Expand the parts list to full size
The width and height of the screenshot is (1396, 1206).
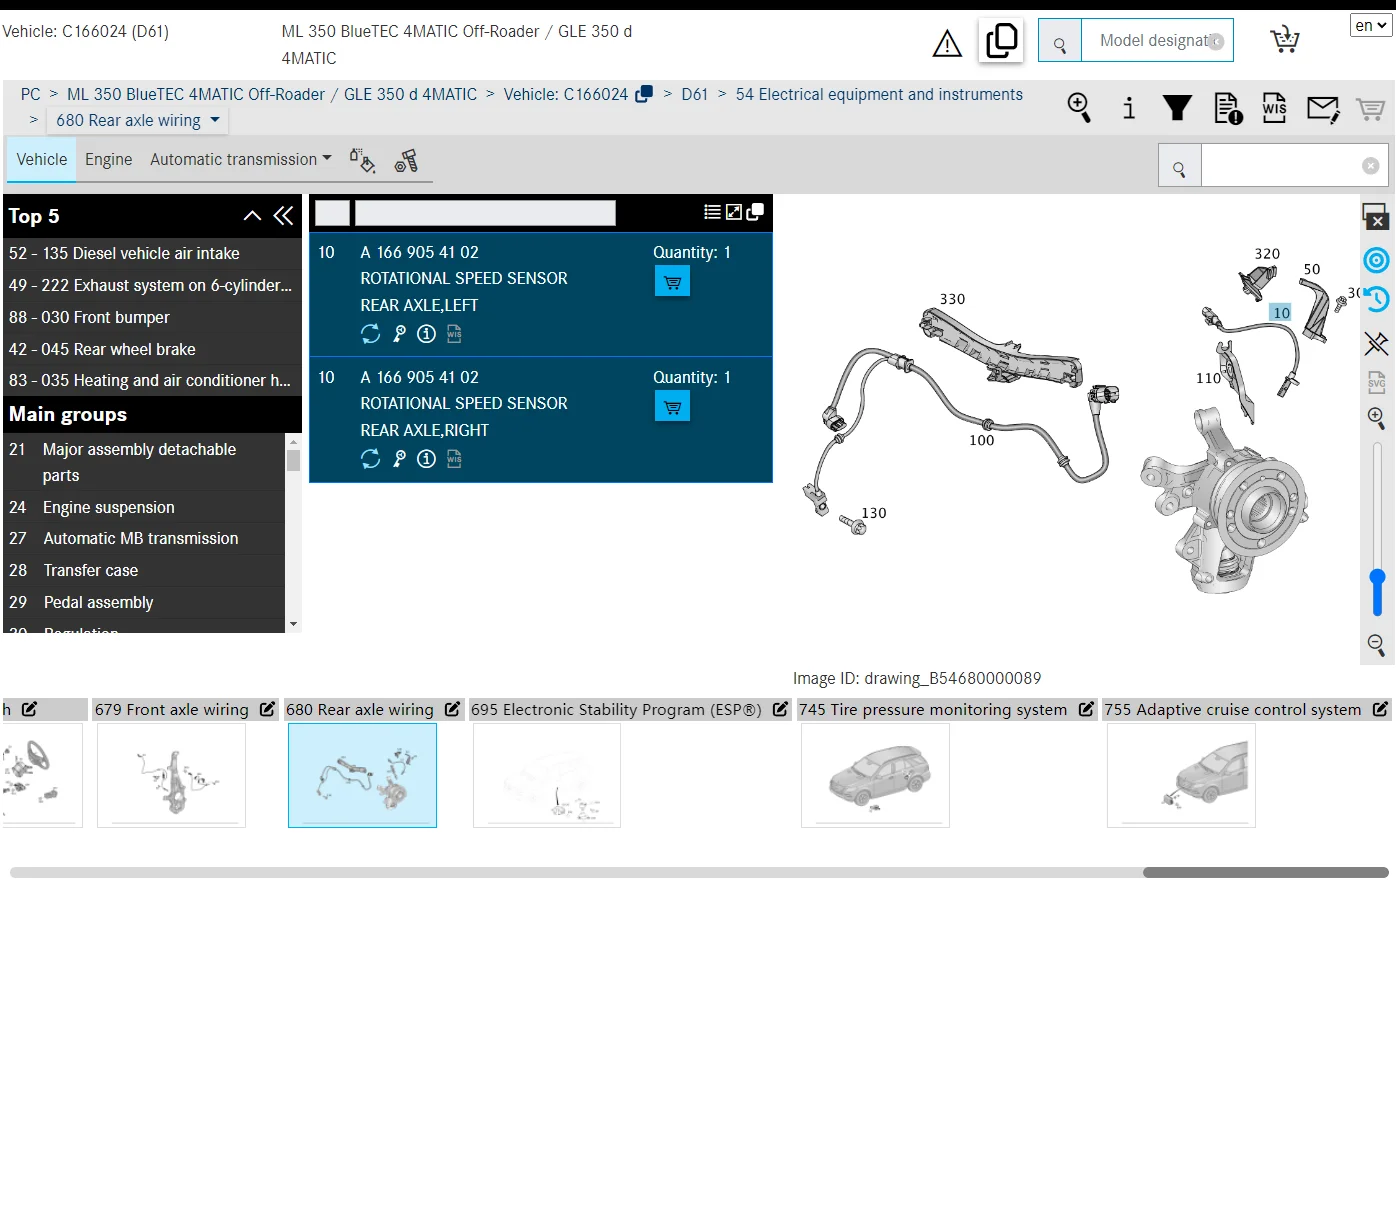(734, 212)
